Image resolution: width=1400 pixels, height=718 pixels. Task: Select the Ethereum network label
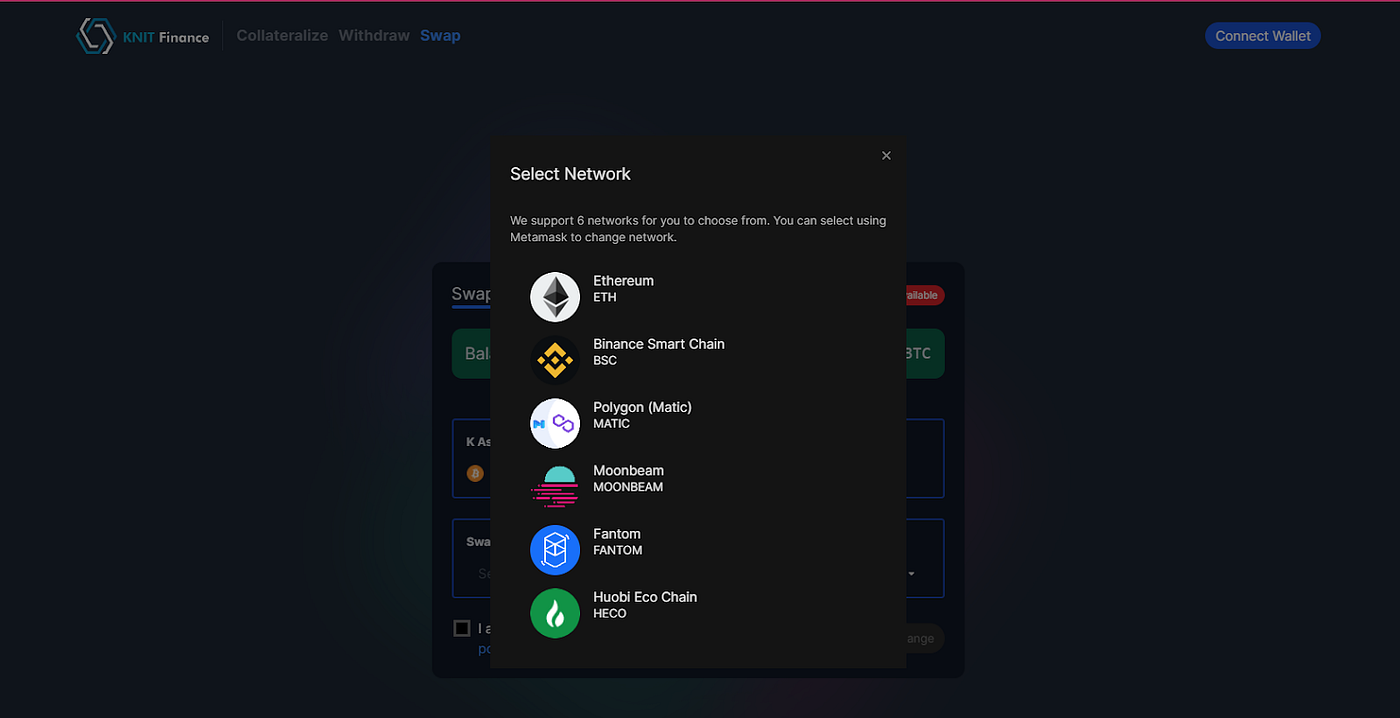coord(623,281)
